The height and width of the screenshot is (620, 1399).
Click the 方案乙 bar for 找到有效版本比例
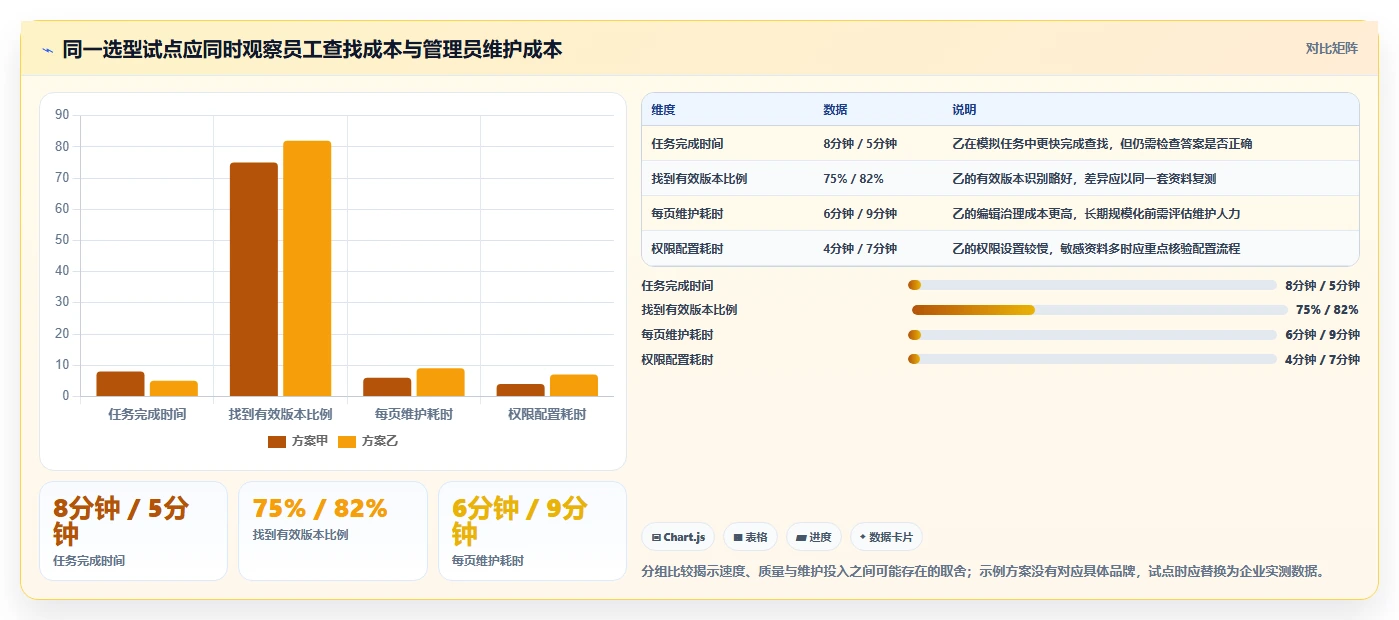(x=307, y=268)
